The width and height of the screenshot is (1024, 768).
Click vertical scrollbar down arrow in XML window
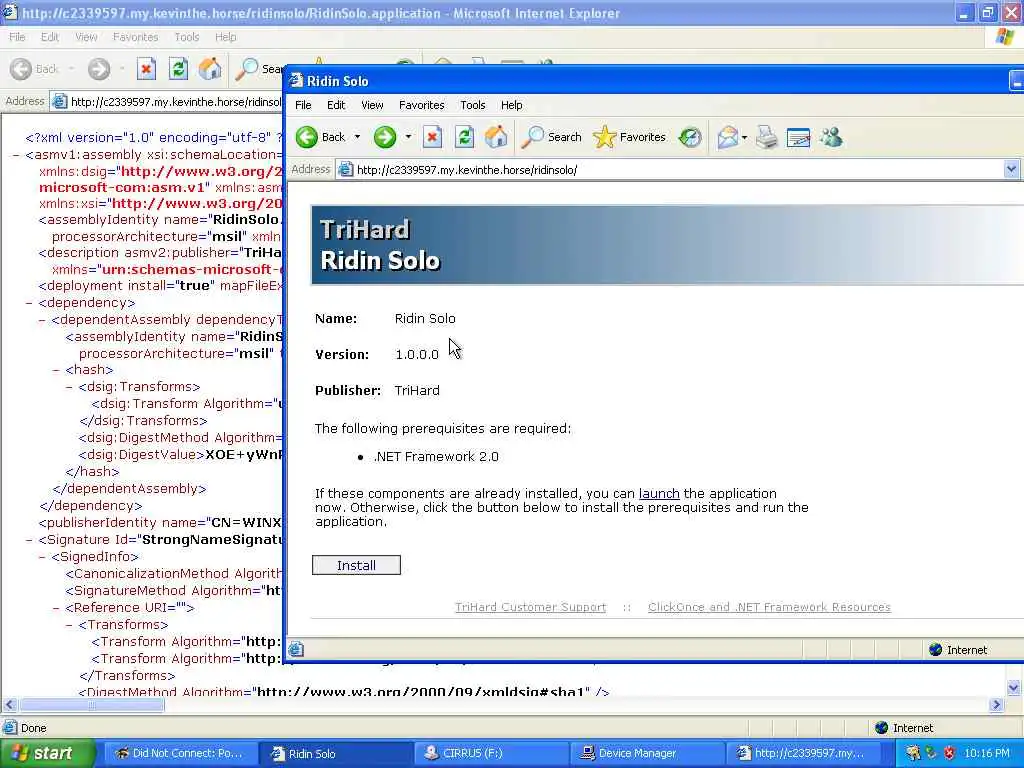[1014, 688]
